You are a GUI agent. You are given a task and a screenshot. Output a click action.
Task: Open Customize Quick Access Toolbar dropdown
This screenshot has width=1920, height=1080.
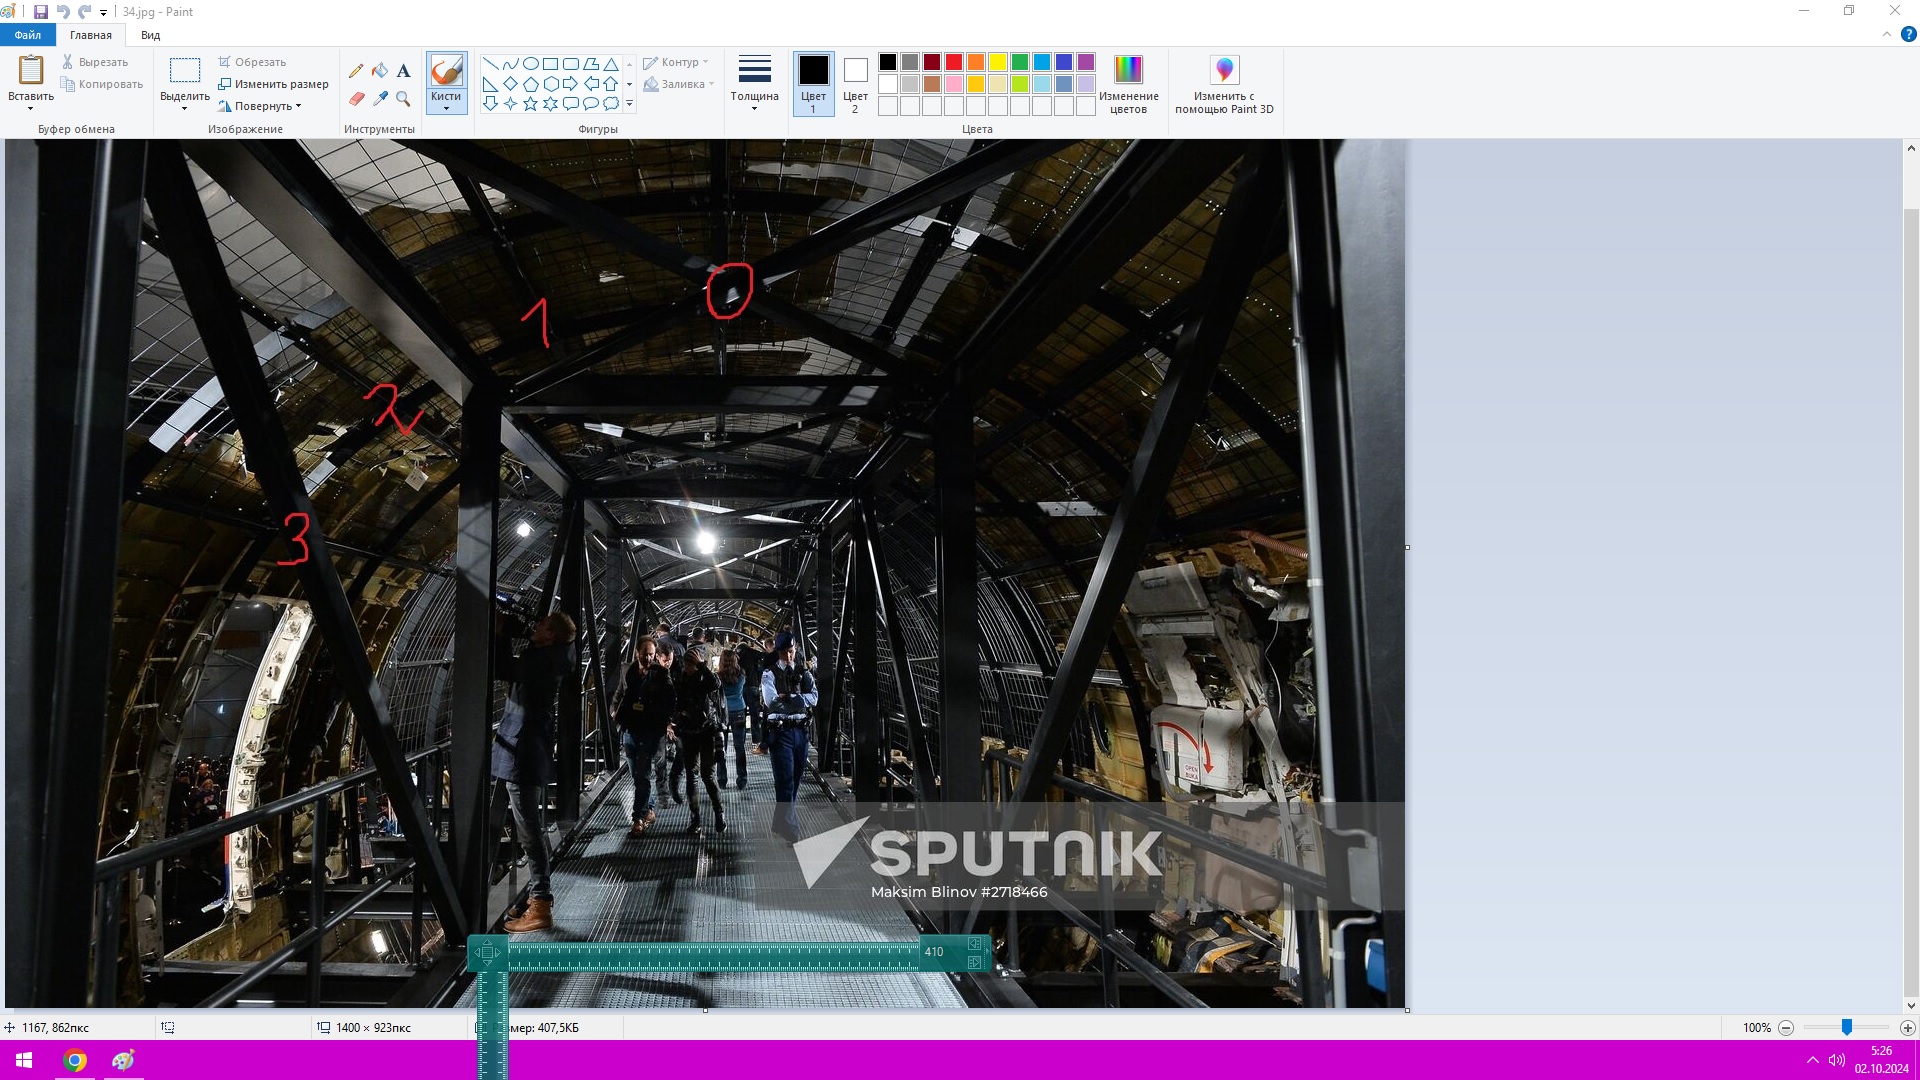103,13
